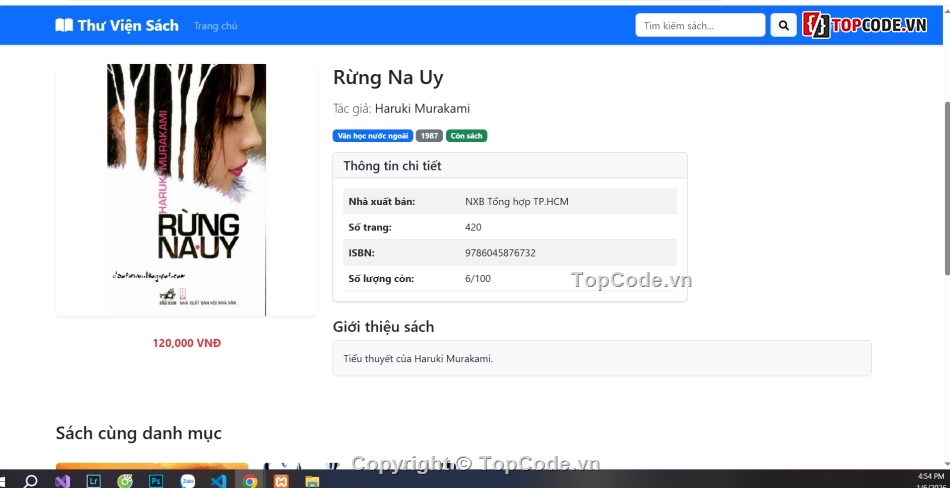Switch to Visual Studio Code in taskbar
The width and height of the screenshot is (950, 488).
tap(218, 480)
